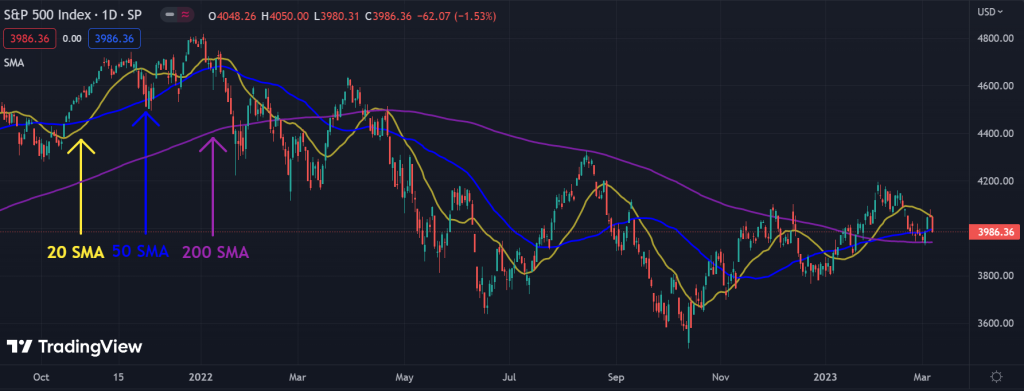Open the TradingView logo link

74,347
